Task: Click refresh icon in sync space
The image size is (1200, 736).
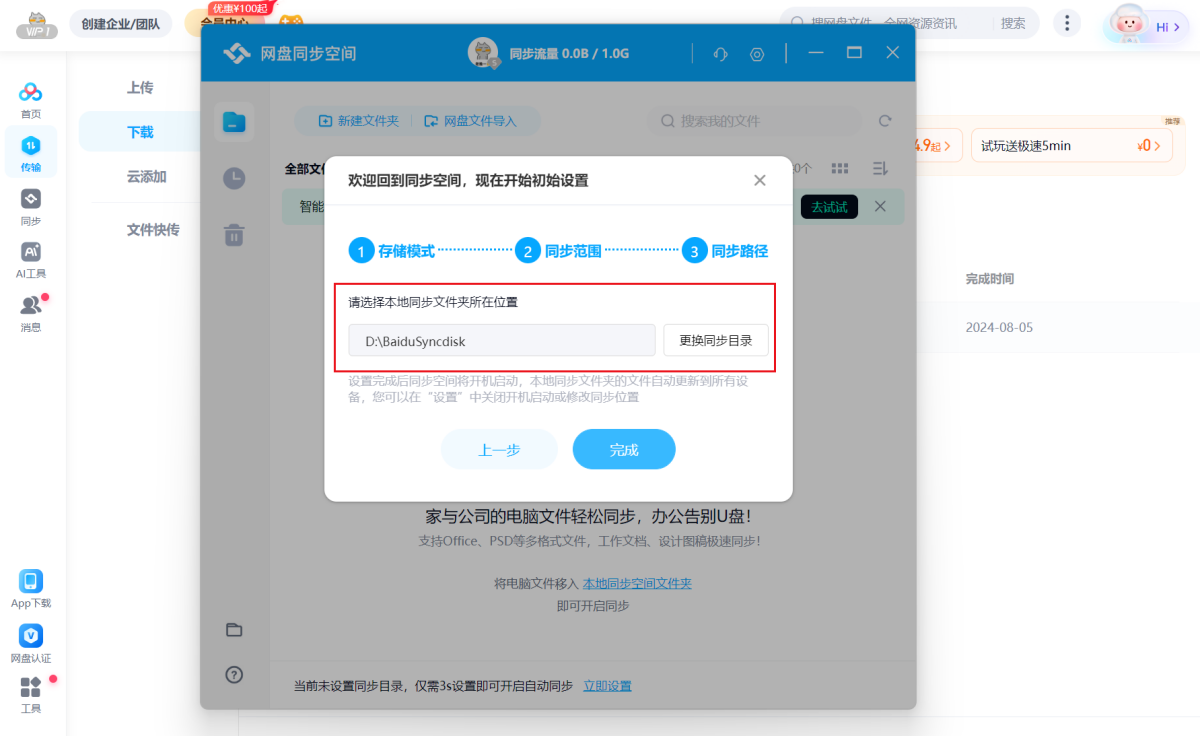Action: click(884, 121)
